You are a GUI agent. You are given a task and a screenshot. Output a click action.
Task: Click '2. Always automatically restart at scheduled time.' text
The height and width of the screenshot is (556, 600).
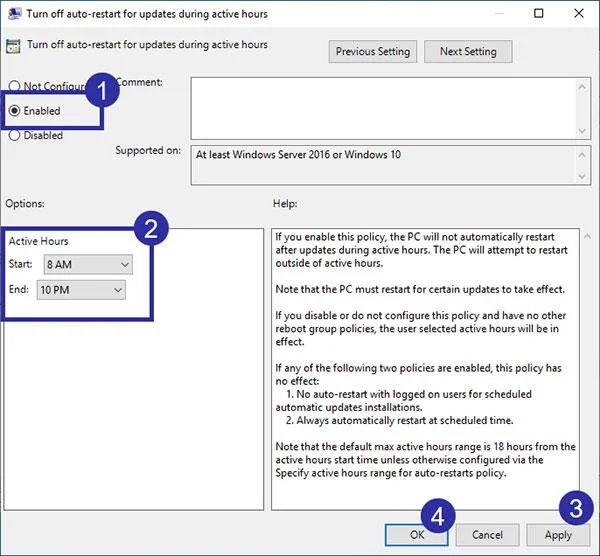click(x=399, y=421)
